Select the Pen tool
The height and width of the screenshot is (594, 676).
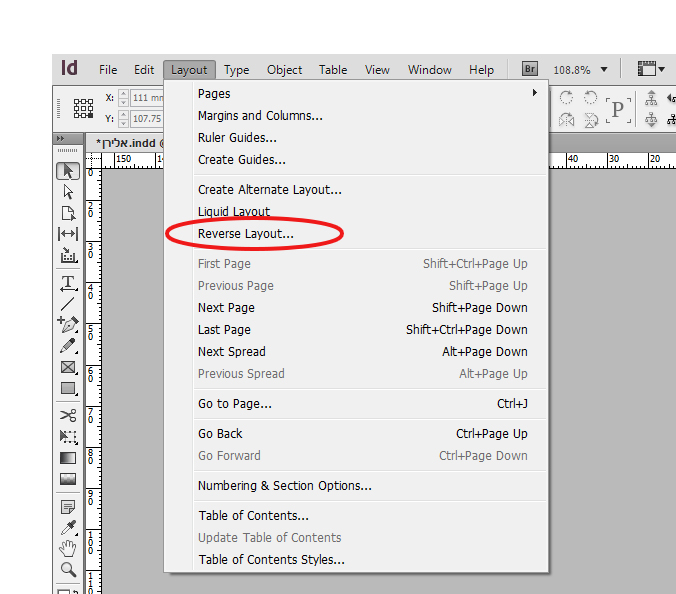pos(68,325)
